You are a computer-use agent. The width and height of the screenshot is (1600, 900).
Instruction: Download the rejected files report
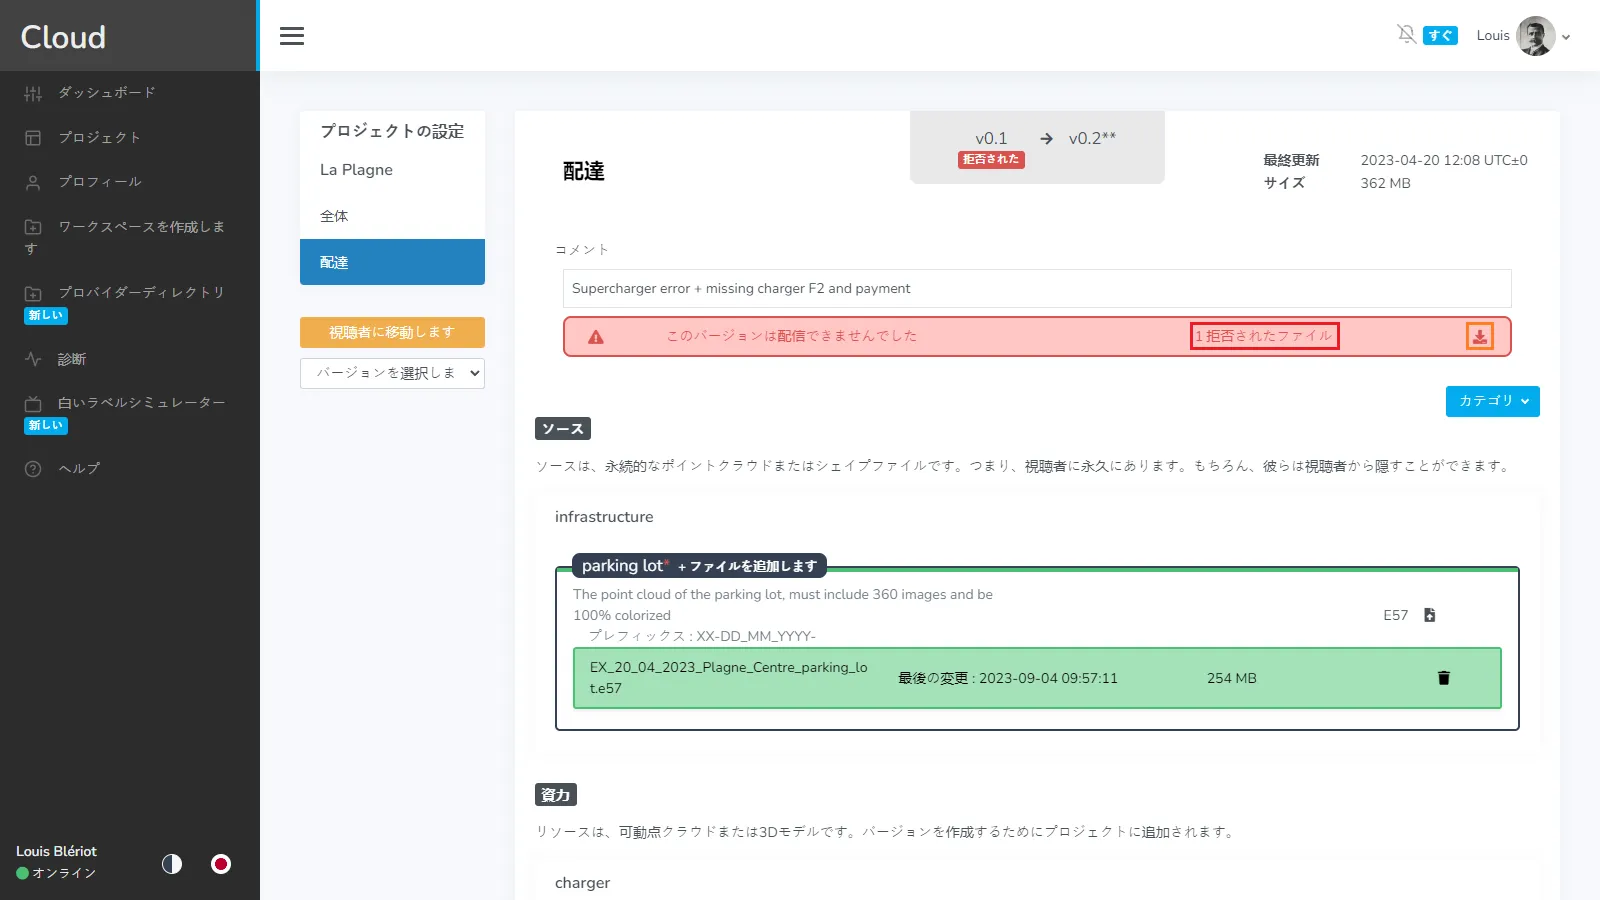point(1479,337)
